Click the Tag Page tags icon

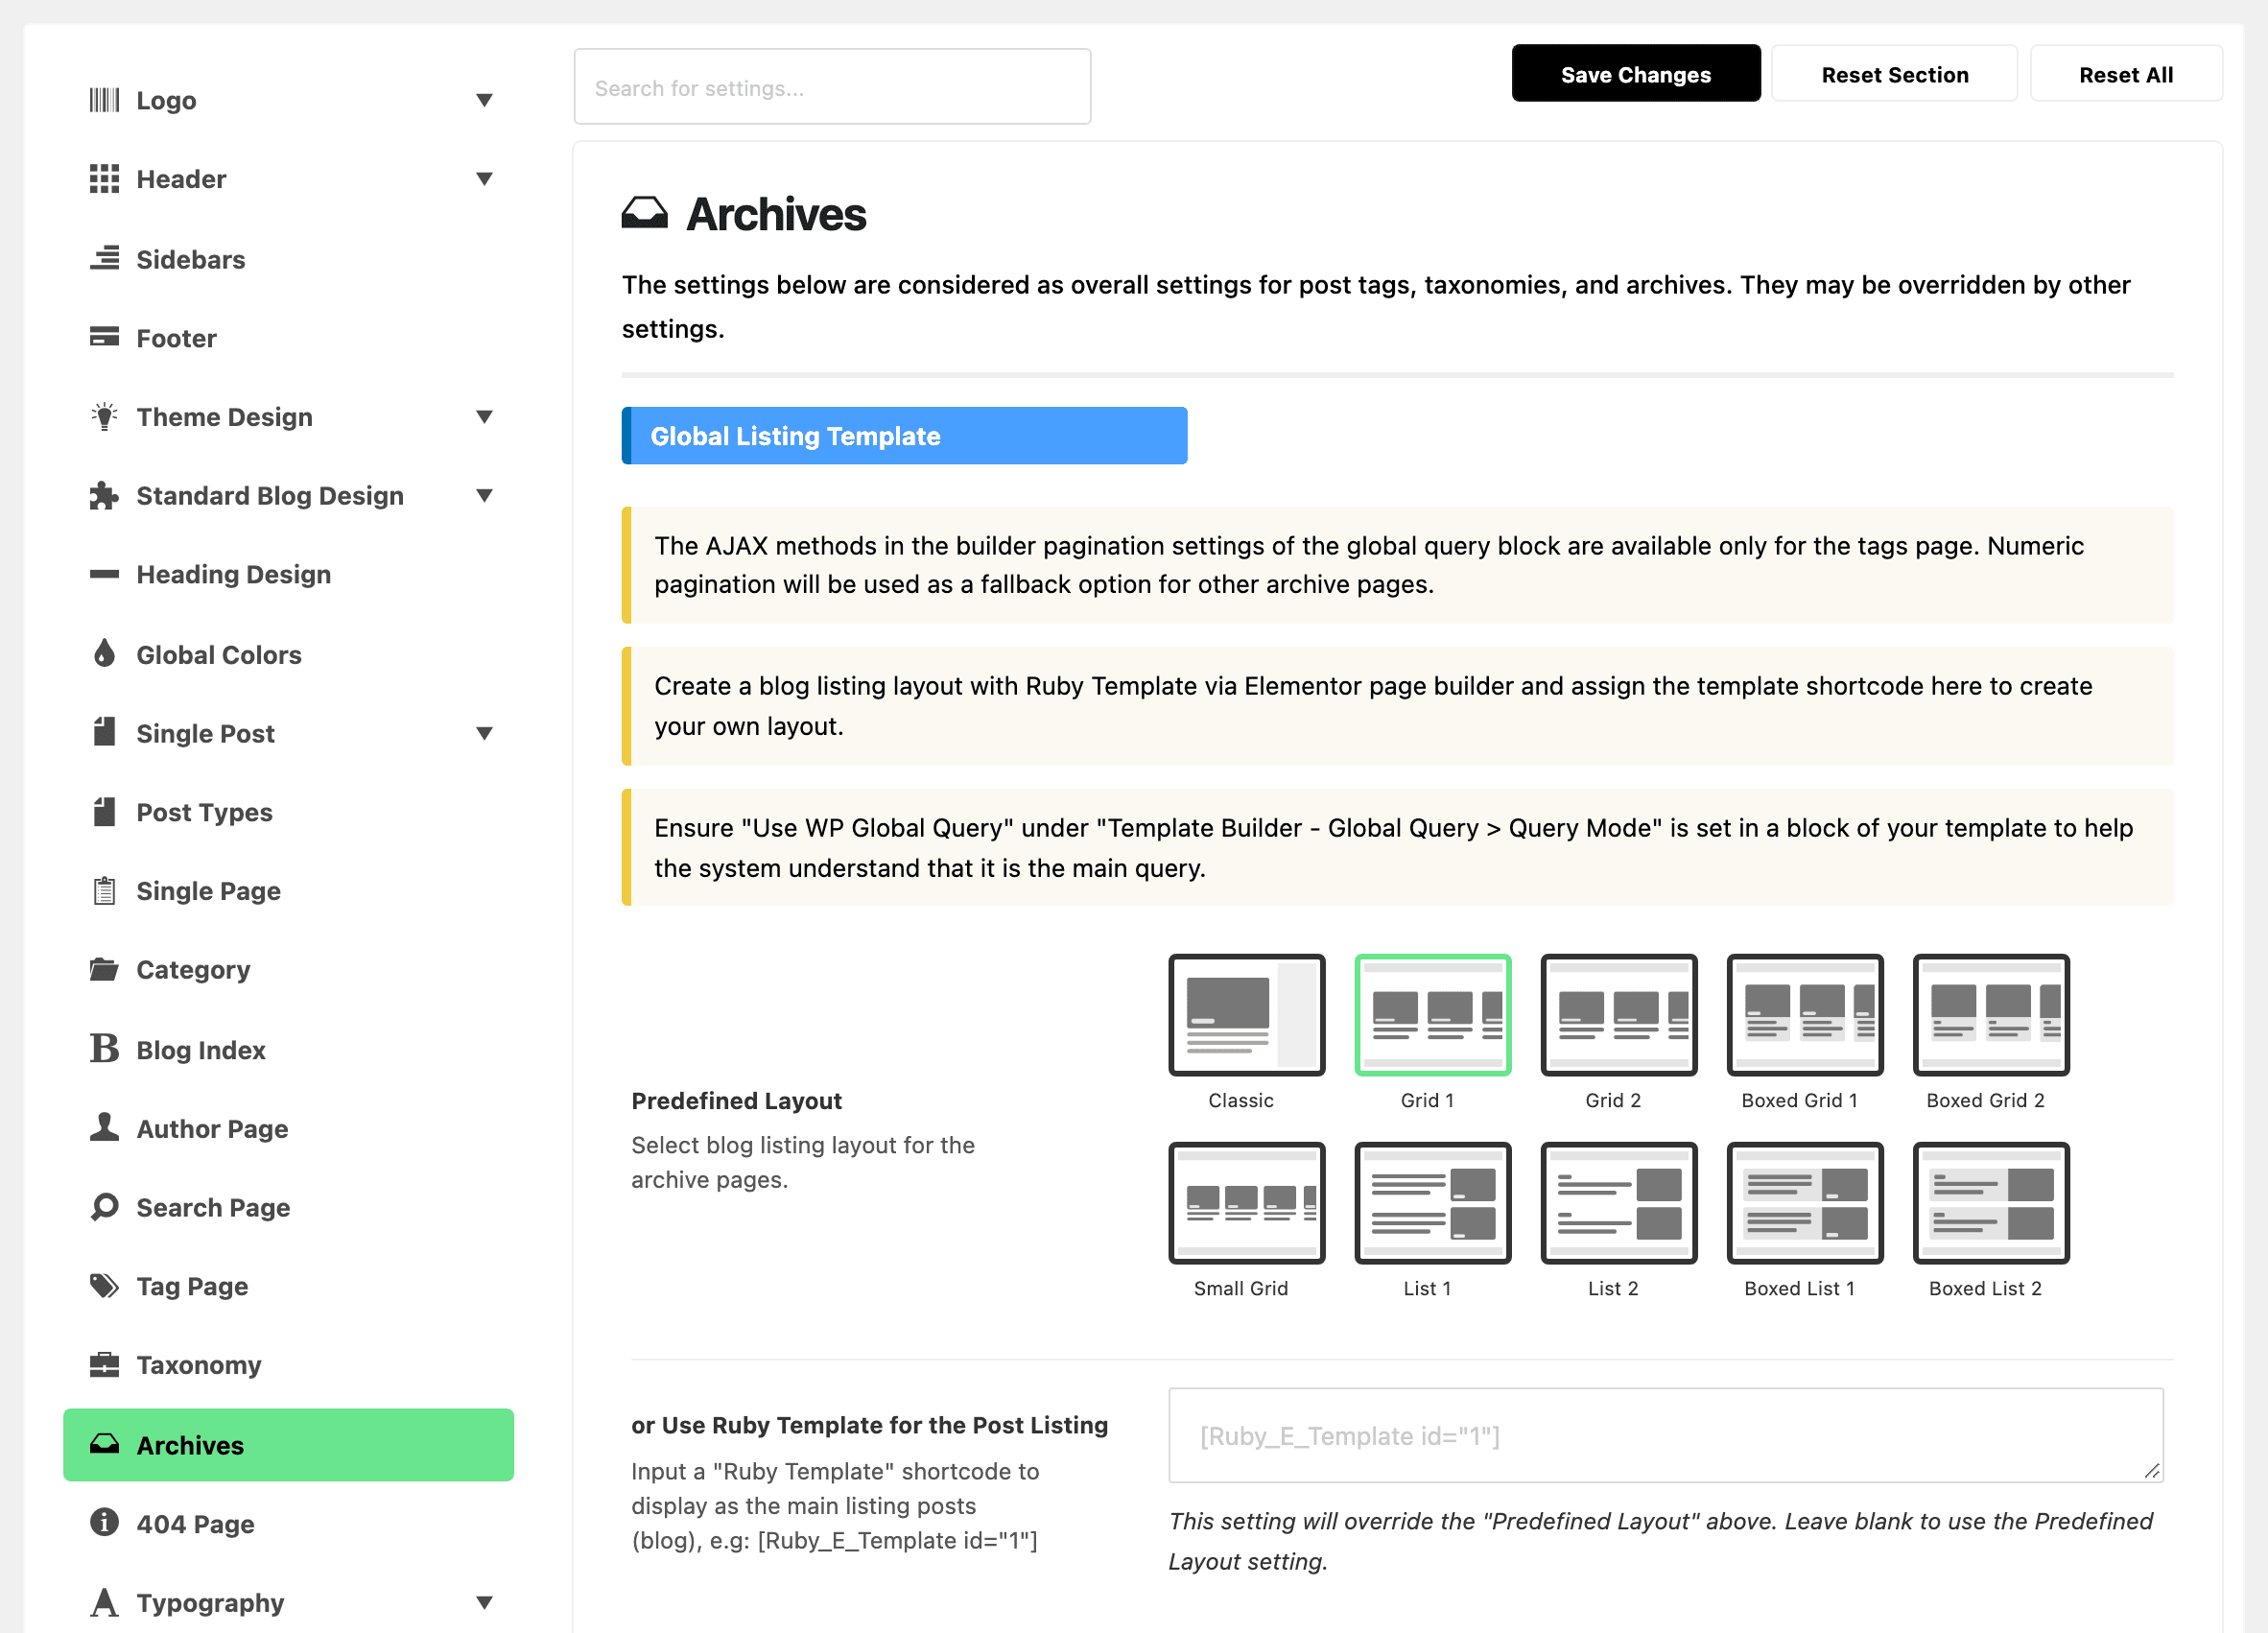(x=104, y=1285)
